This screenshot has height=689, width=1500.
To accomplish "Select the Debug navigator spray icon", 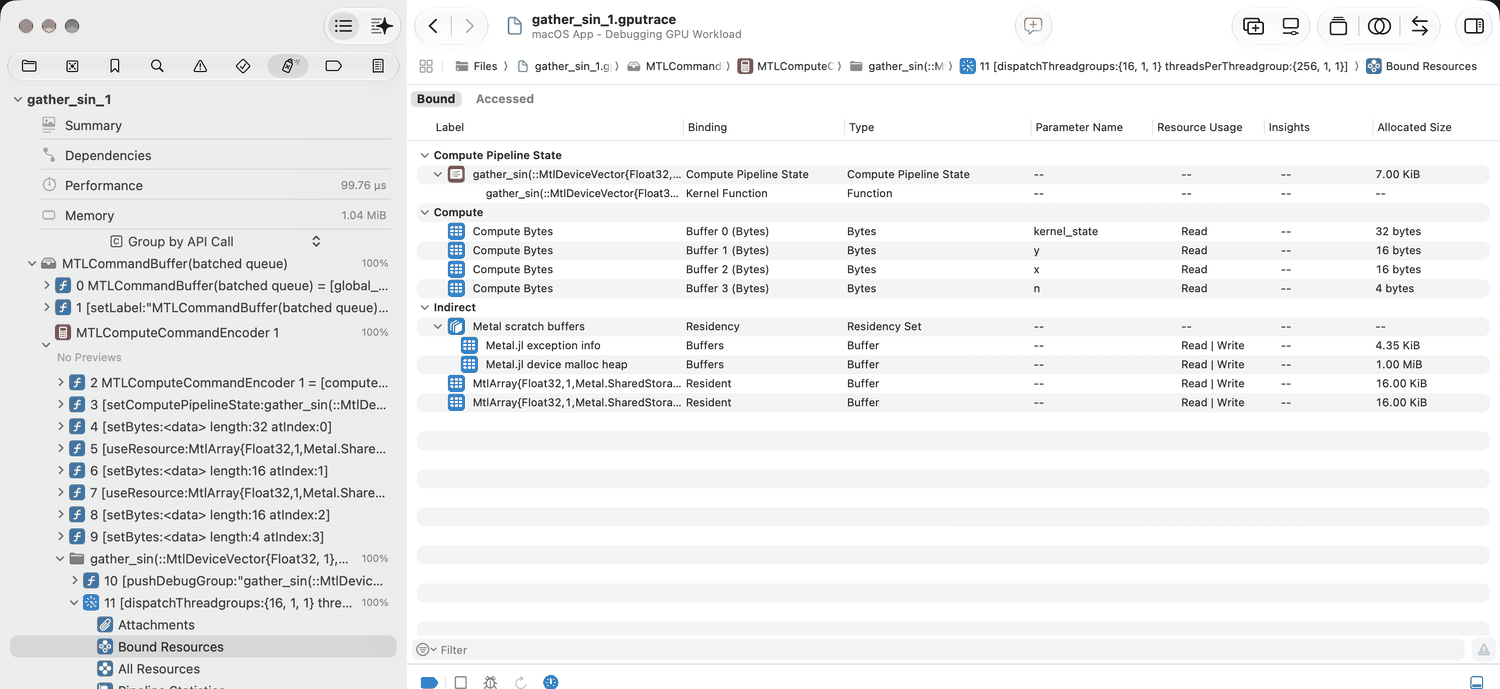I will [288, 66].
